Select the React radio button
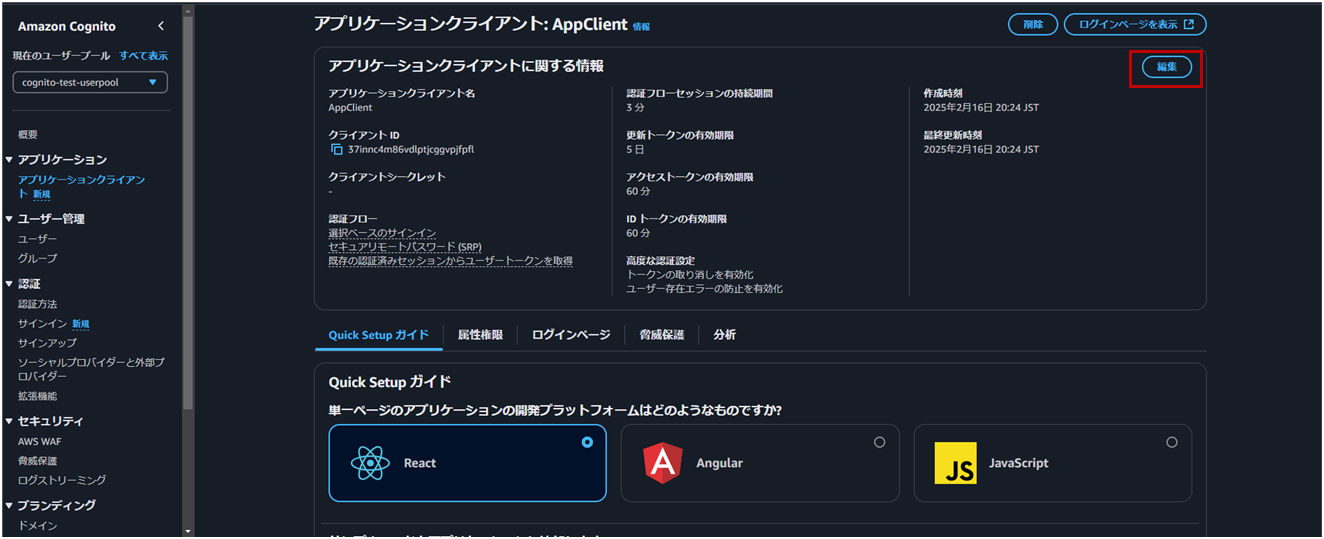Image resolution: width=1324 pixels, height=539 pixels. tap(587, 442)
